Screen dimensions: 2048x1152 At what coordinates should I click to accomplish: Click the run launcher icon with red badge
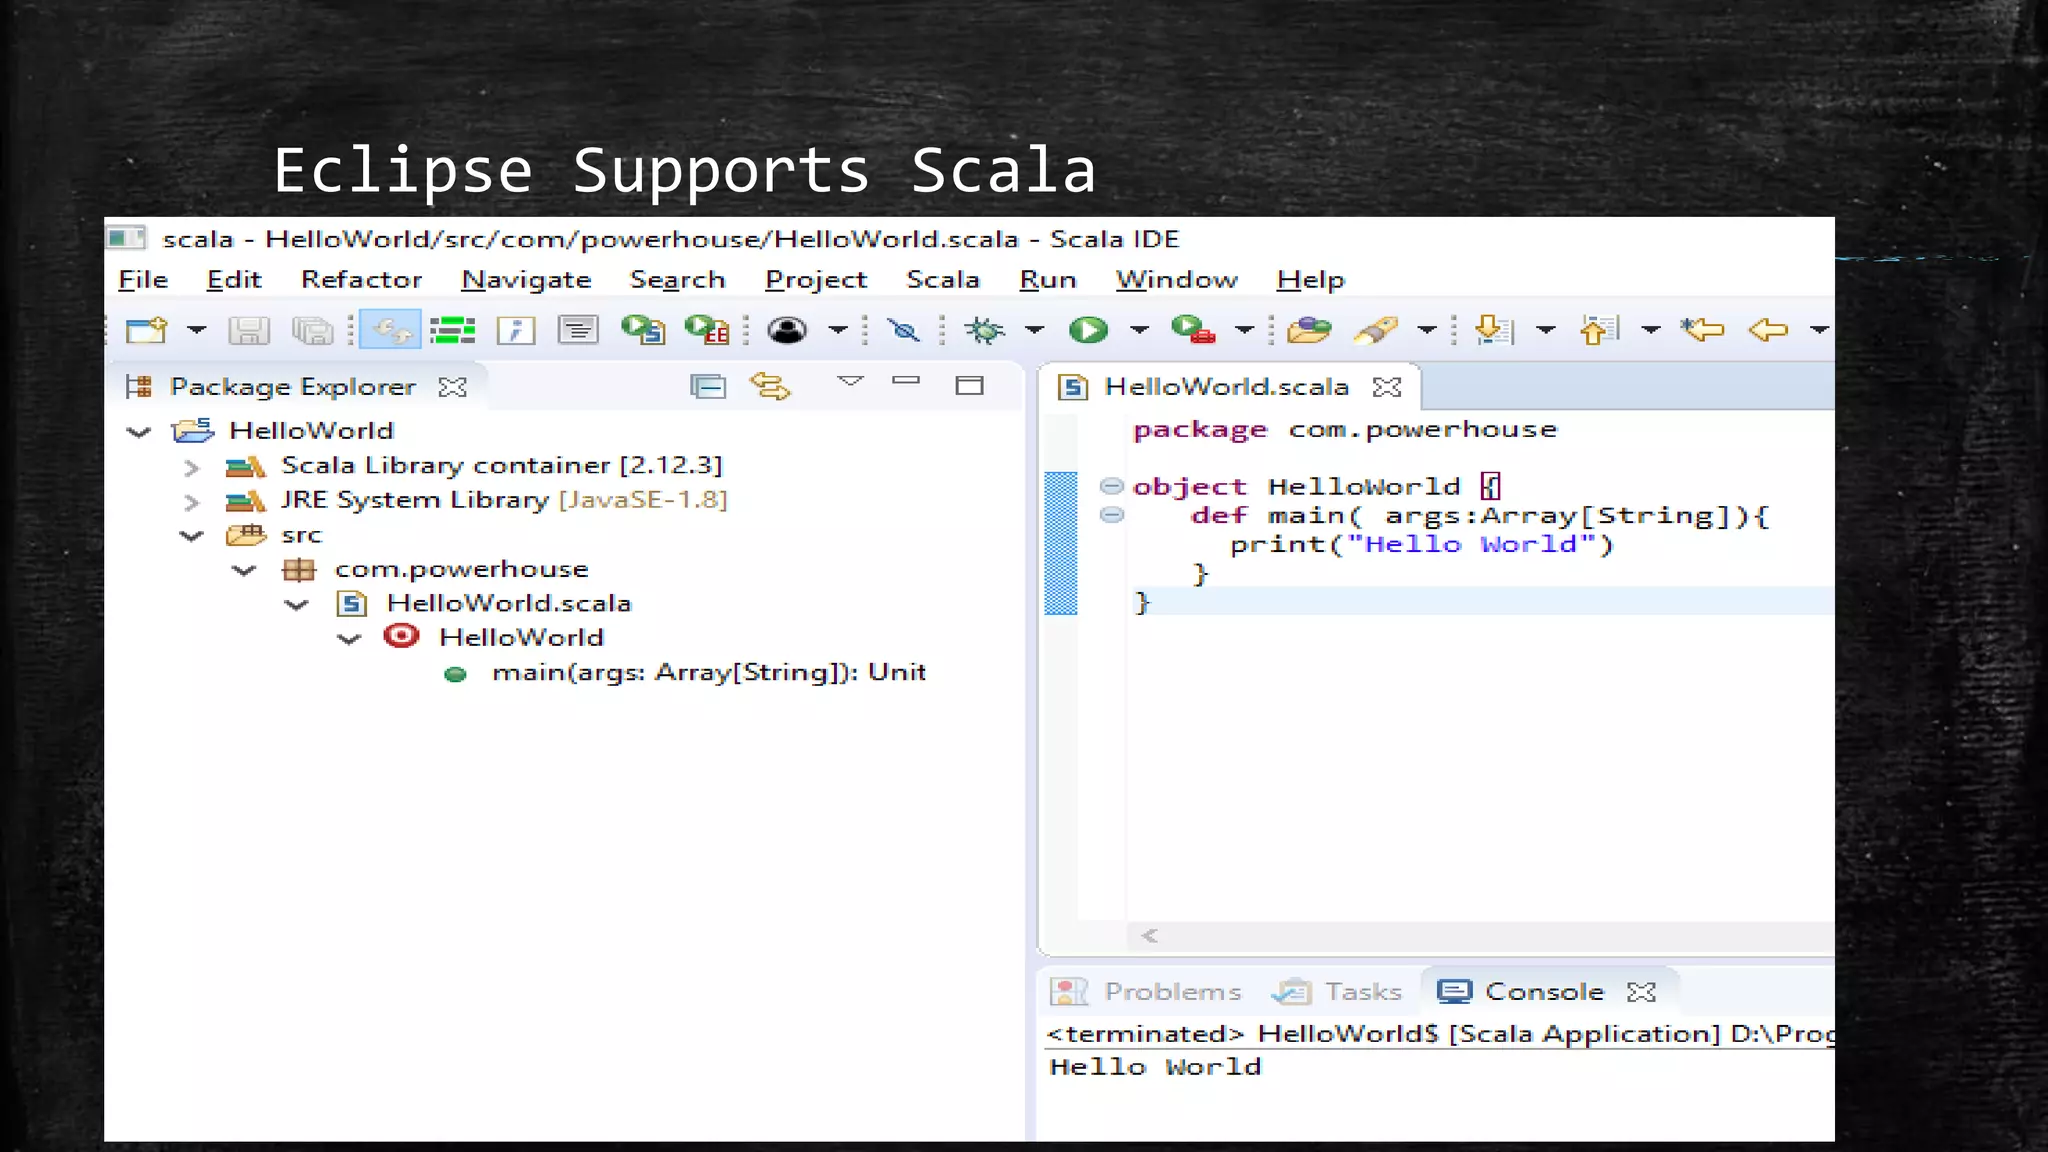(x=707, y=329)
